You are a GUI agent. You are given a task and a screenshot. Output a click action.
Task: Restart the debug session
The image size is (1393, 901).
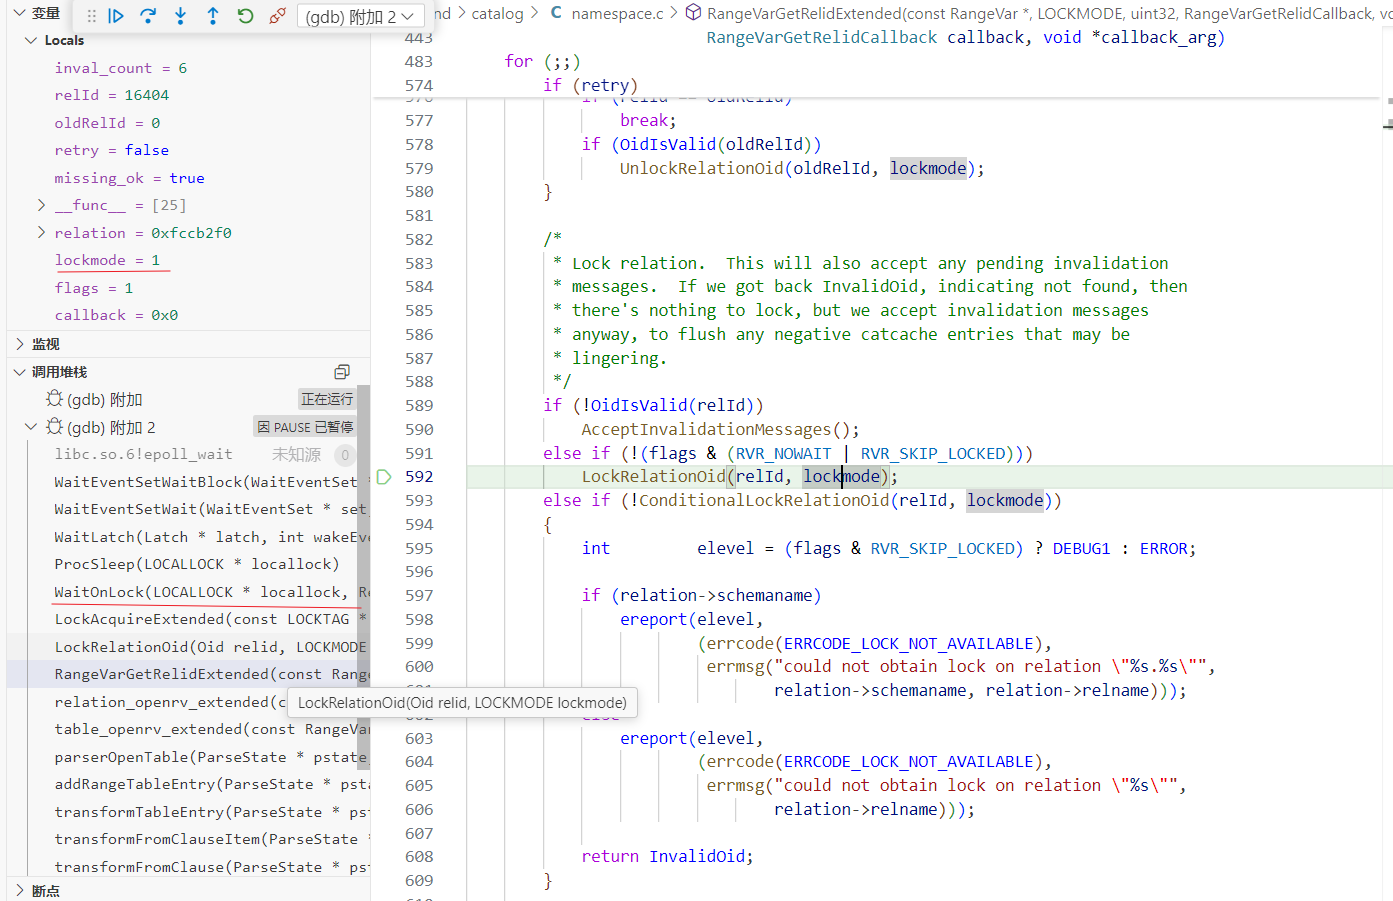pyautogui.click(x=245, y=16)
